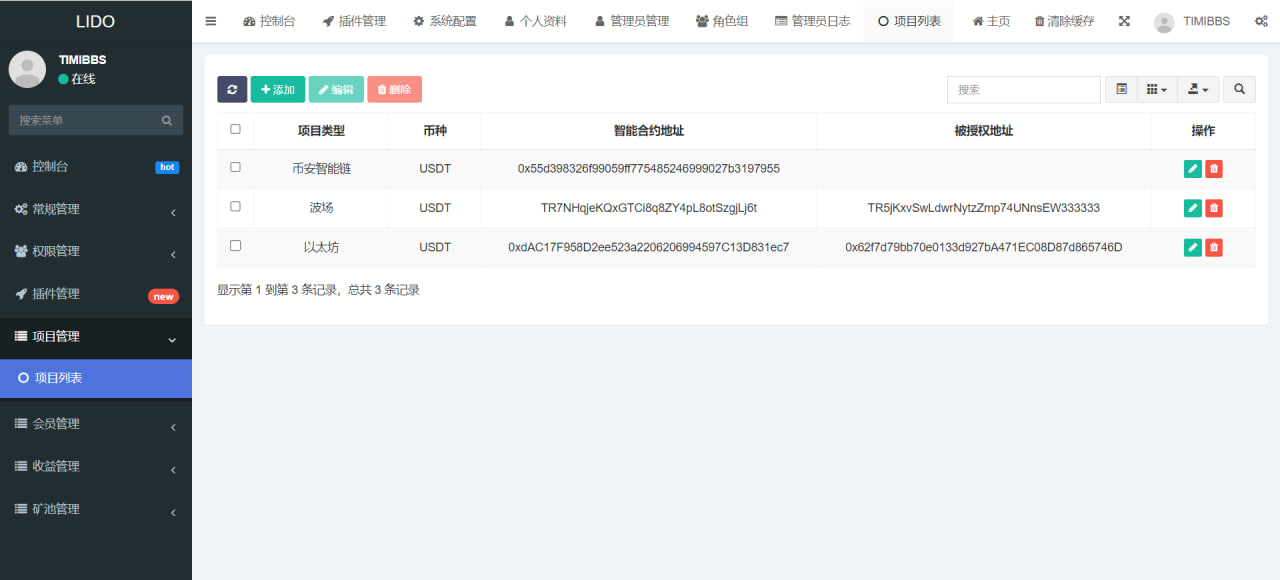1280x580 pixels.
Task: Collapse 项目管理 sidebar menu
Action: (x=96, y=337)
